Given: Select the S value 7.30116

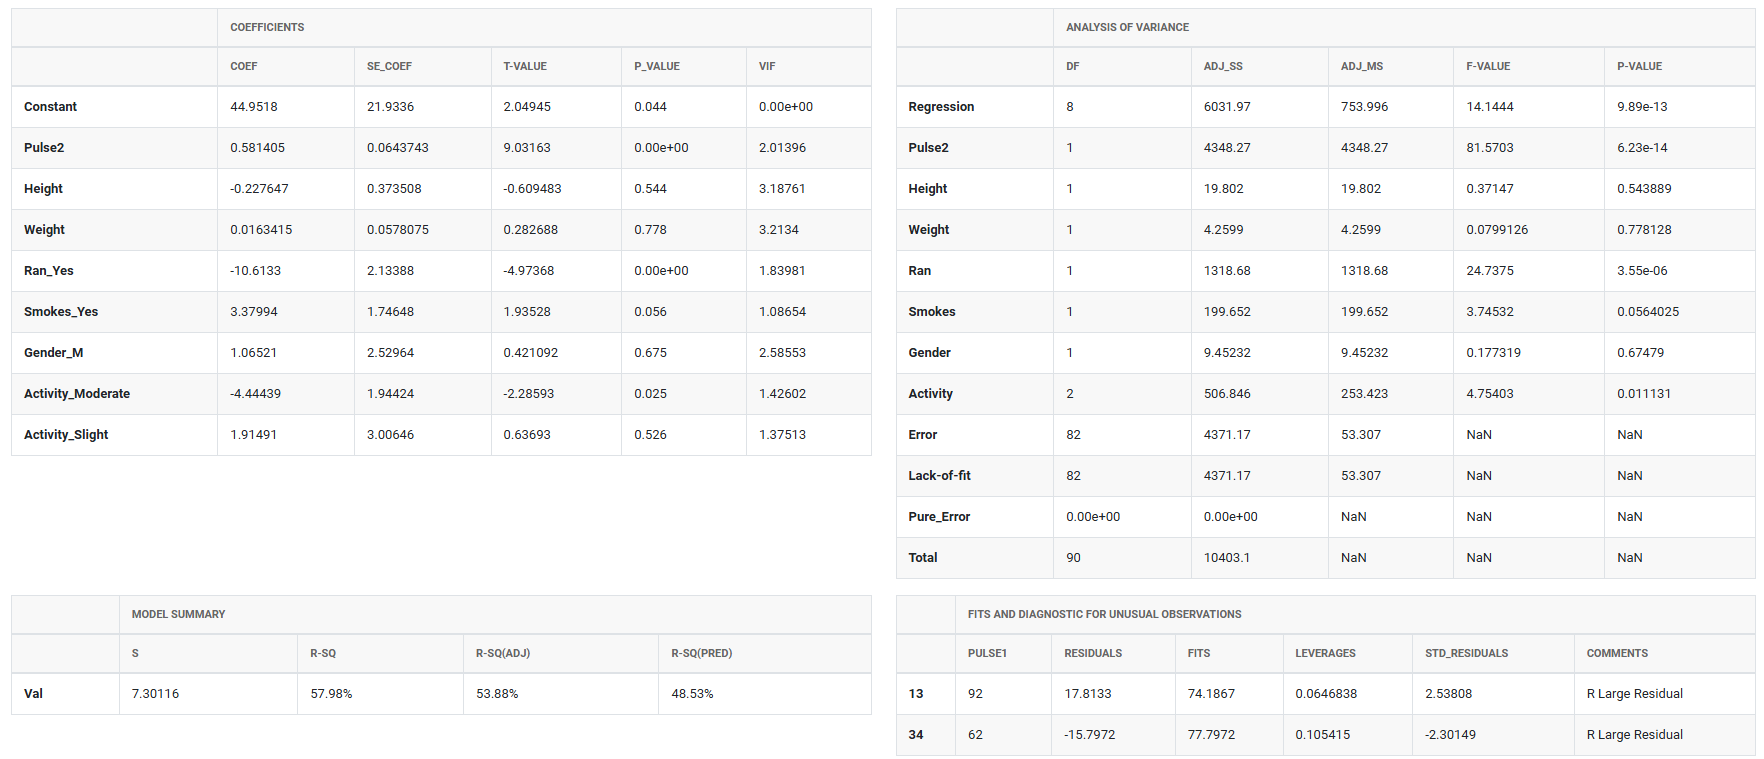Looking at the screenshot, I should click(155, 694).
